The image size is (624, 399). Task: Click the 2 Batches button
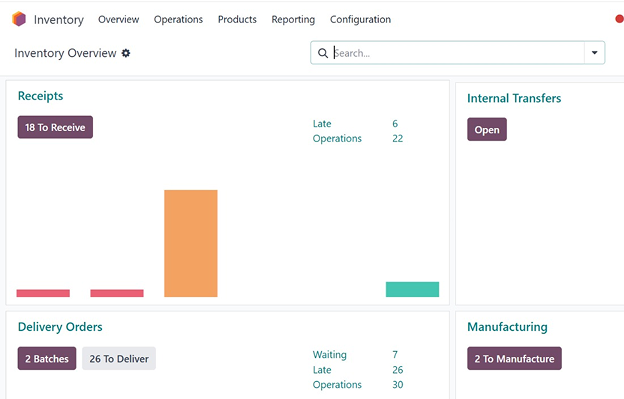coord(47,358)
